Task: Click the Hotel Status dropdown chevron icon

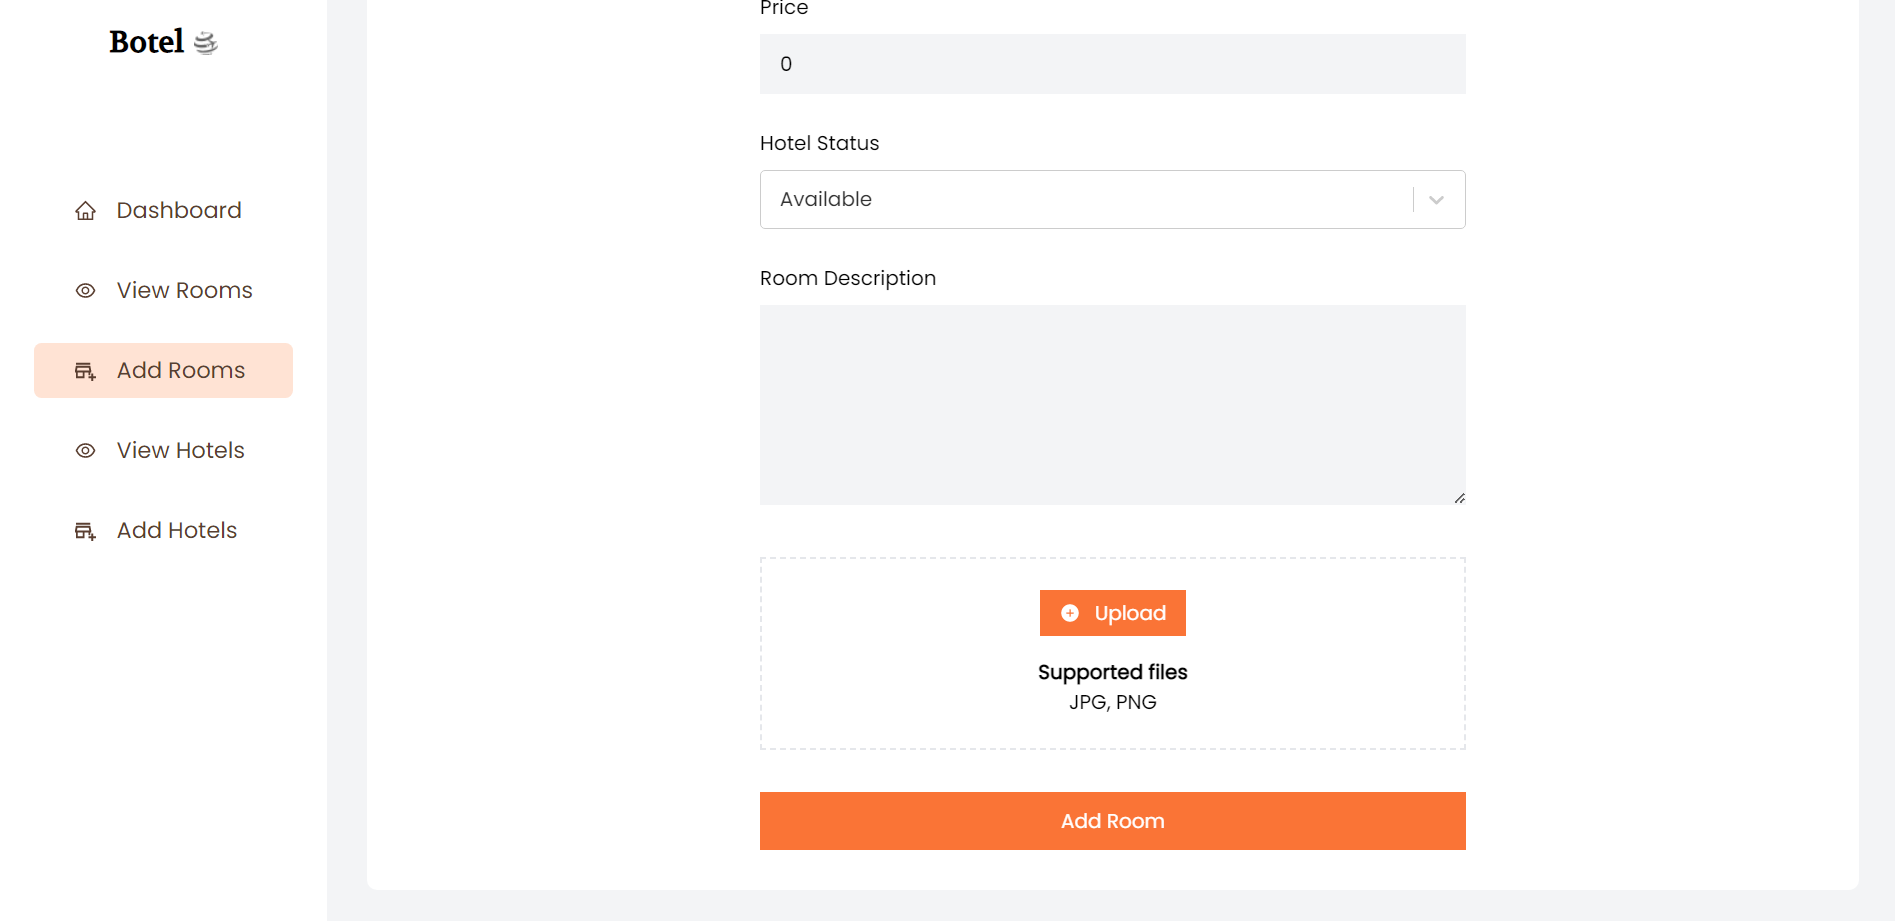Action: (1436, 199)
